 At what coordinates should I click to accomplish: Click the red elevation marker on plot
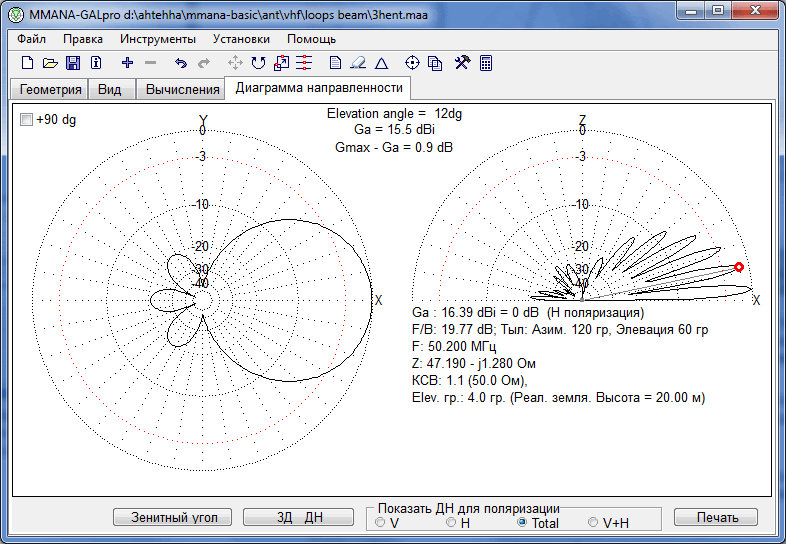(738, 267)
